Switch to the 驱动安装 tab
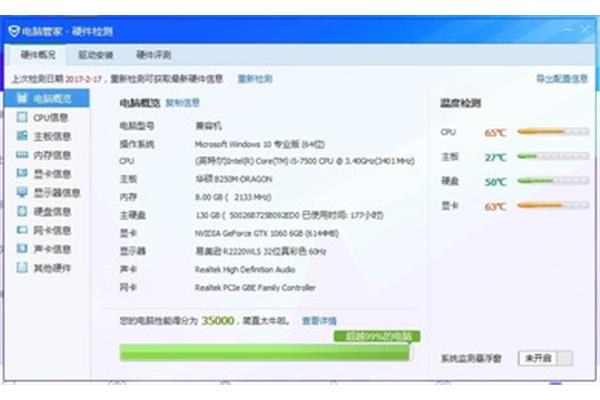 click(96, 55)
